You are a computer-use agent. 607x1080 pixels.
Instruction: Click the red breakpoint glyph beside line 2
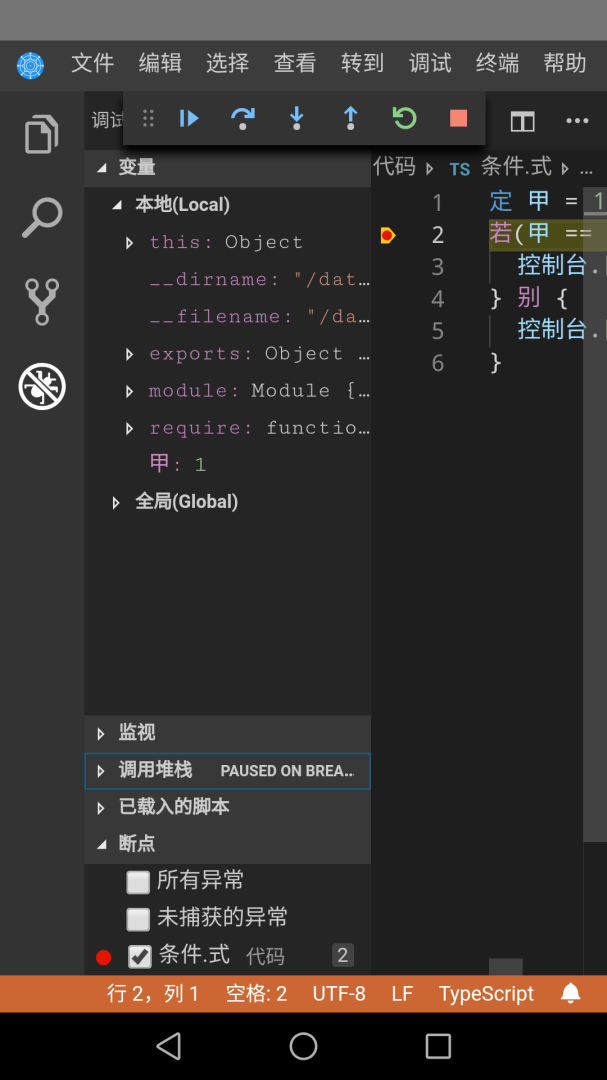point(389,233)
